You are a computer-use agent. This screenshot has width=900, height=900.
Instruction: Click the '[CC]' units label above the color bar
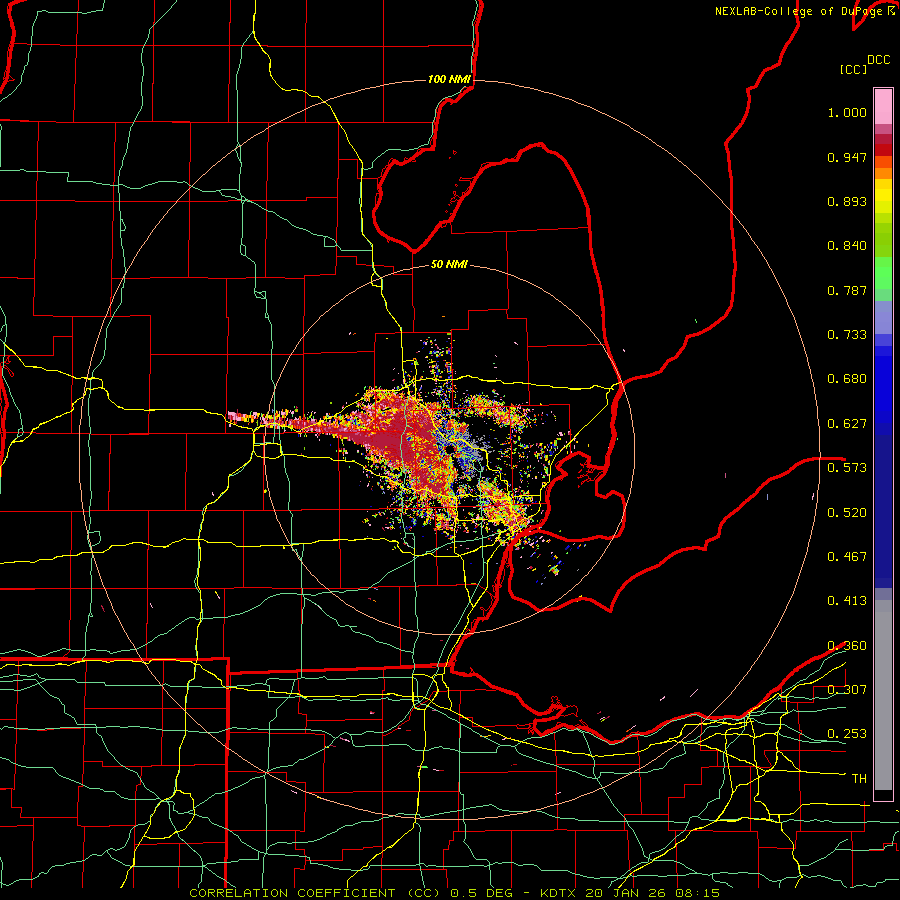click(853, 69)
